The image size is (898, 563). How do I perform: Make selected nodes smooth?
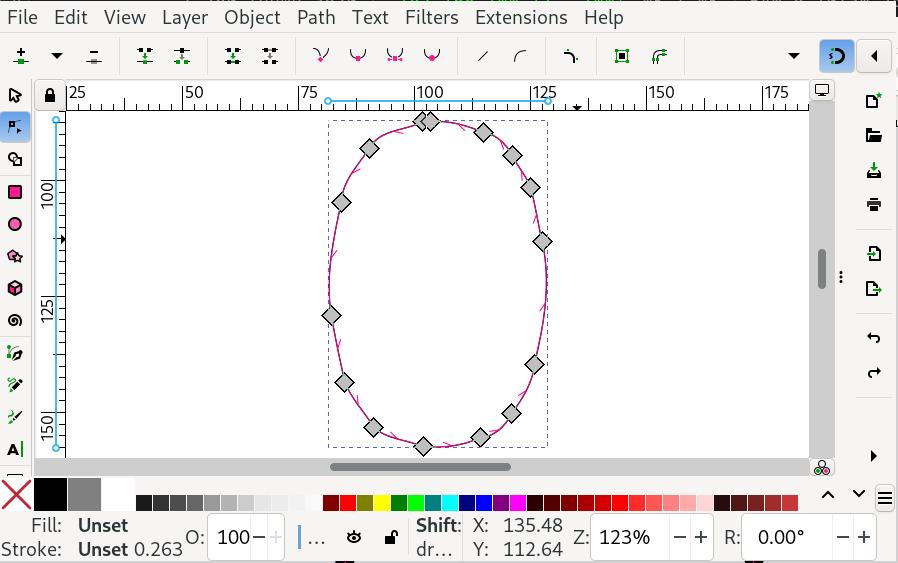[358, 56]
